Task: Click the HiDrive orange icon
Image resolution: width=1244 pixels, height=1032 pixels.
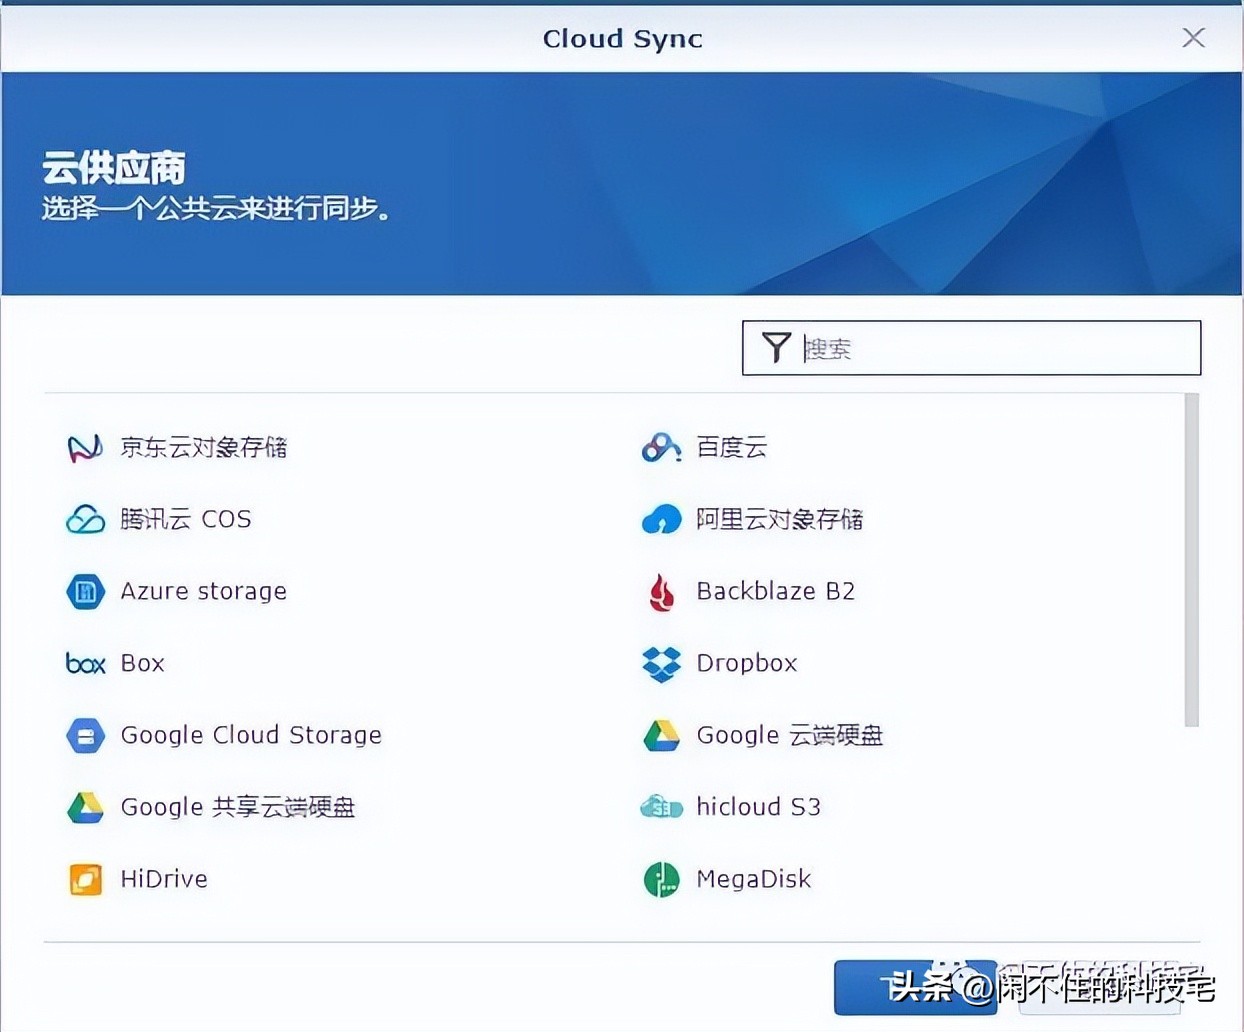Action: (x=85, y=879)
